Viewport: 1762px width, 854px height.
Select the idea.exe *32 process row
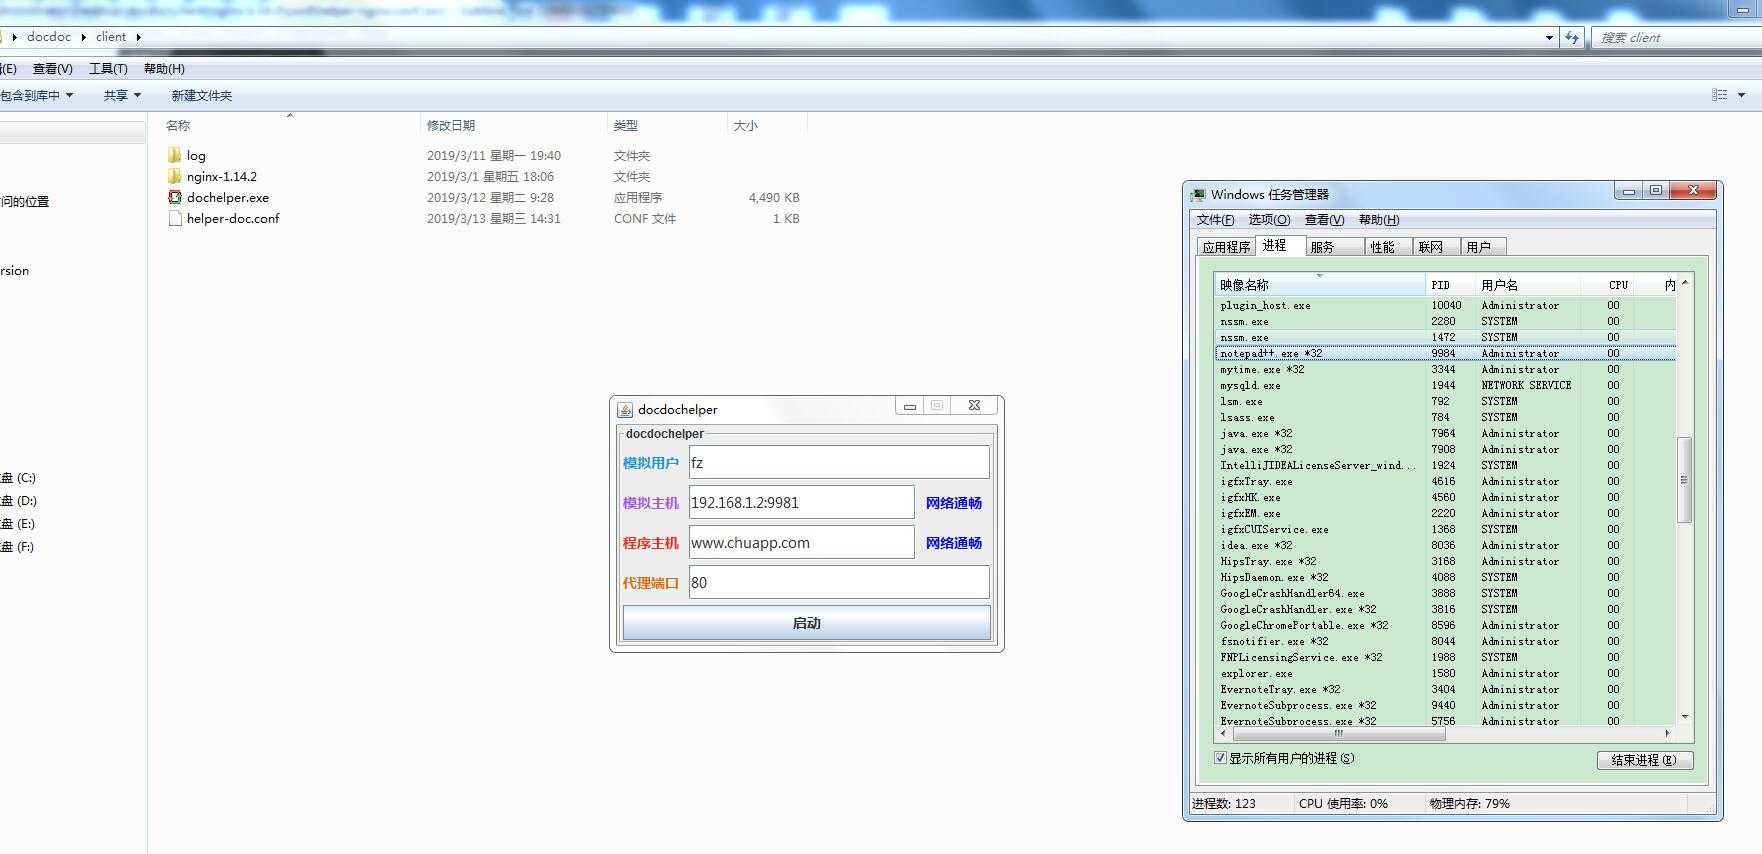[x=1445, y=545]
